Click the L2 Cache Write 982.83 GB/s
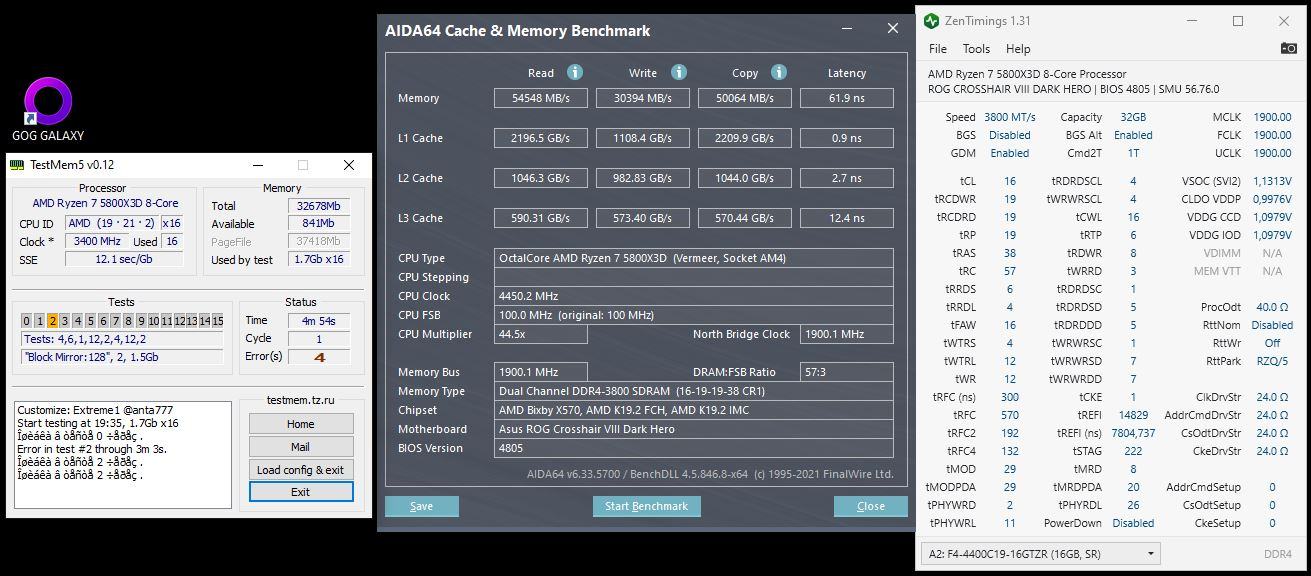 click(x=643, y=178)
